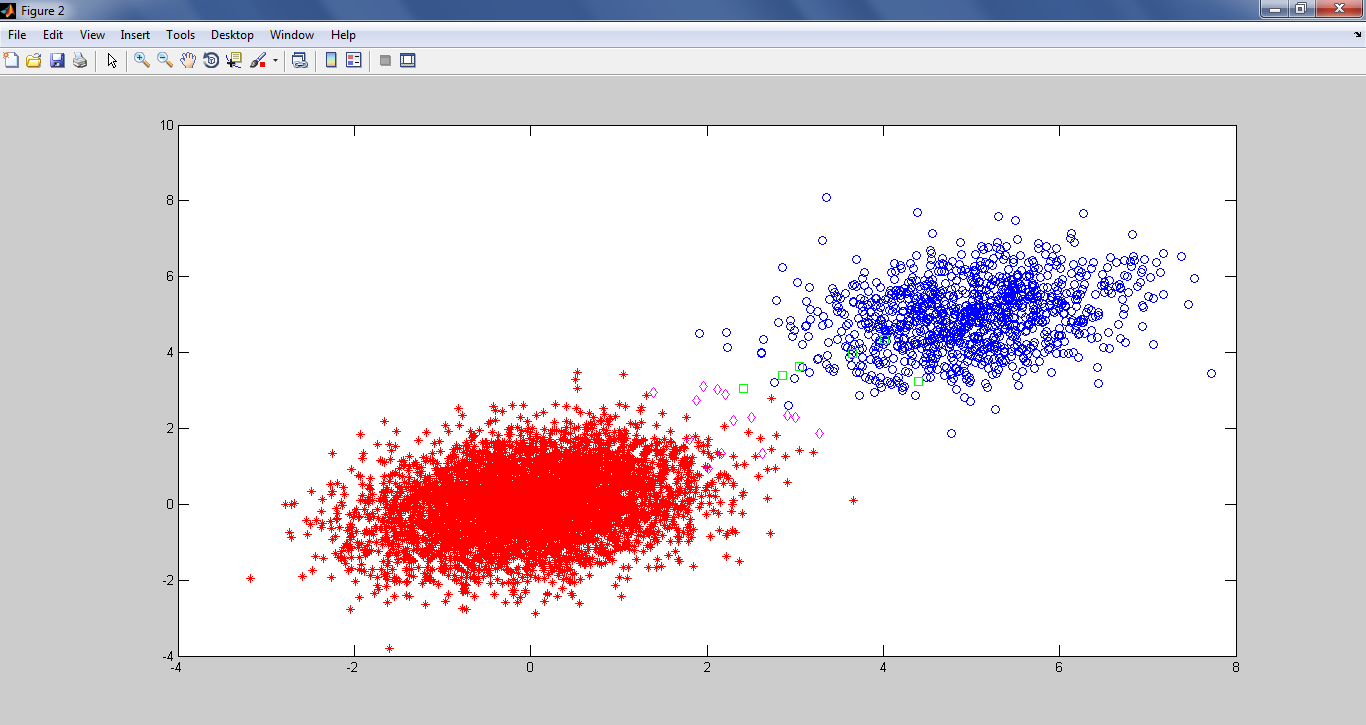1366x725 pixels.
Task: Dock the figure using the corner arrow
Action: (x=1357, y=35)
